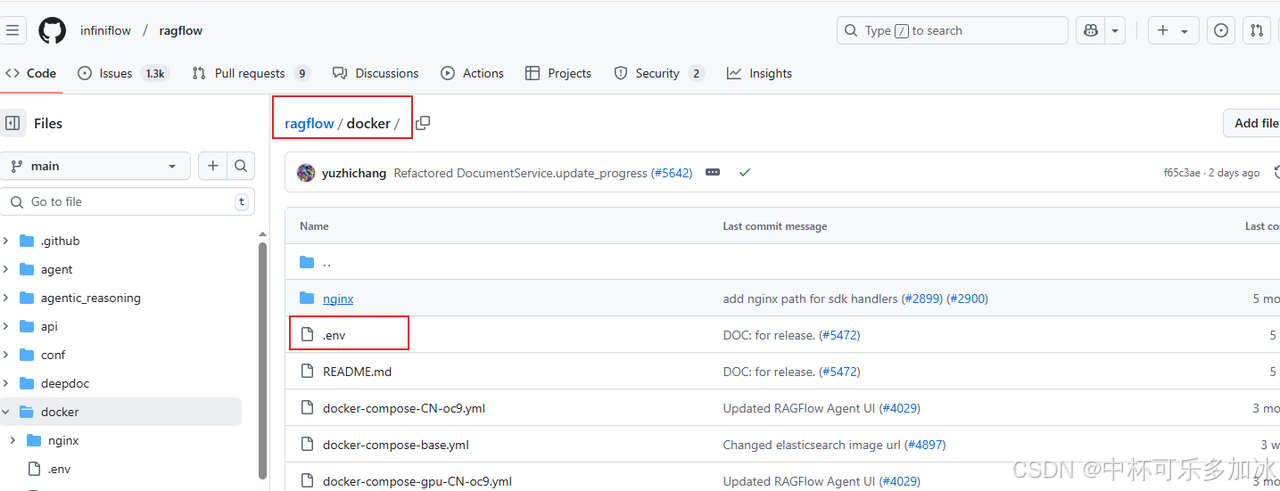The width and height of the screenshot is (1280, 491).
Task: Switch to the Projects tab
Action: (x=558, y=73)
